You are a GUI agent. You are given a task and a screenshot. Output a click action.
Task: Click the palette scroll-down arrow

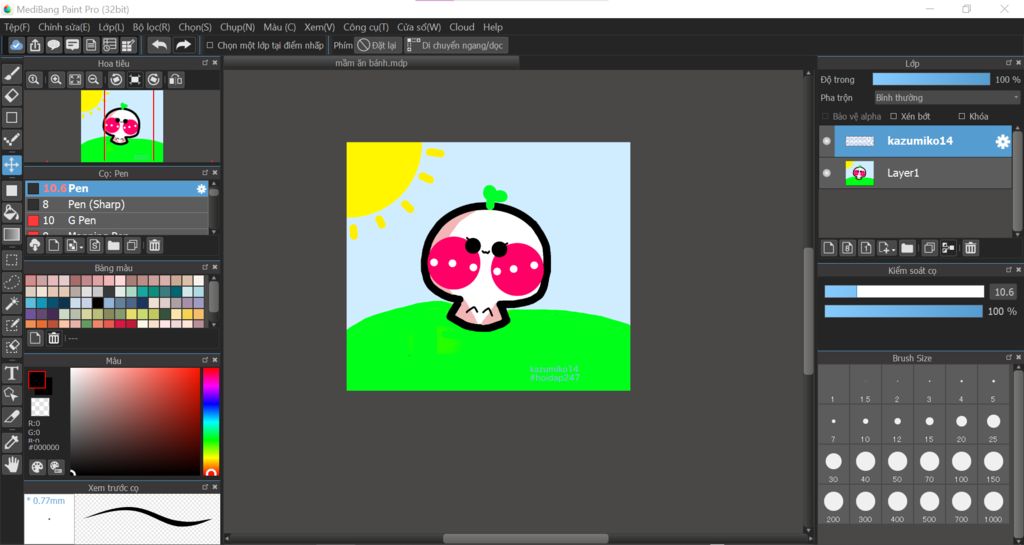click(x=214, y=324)
